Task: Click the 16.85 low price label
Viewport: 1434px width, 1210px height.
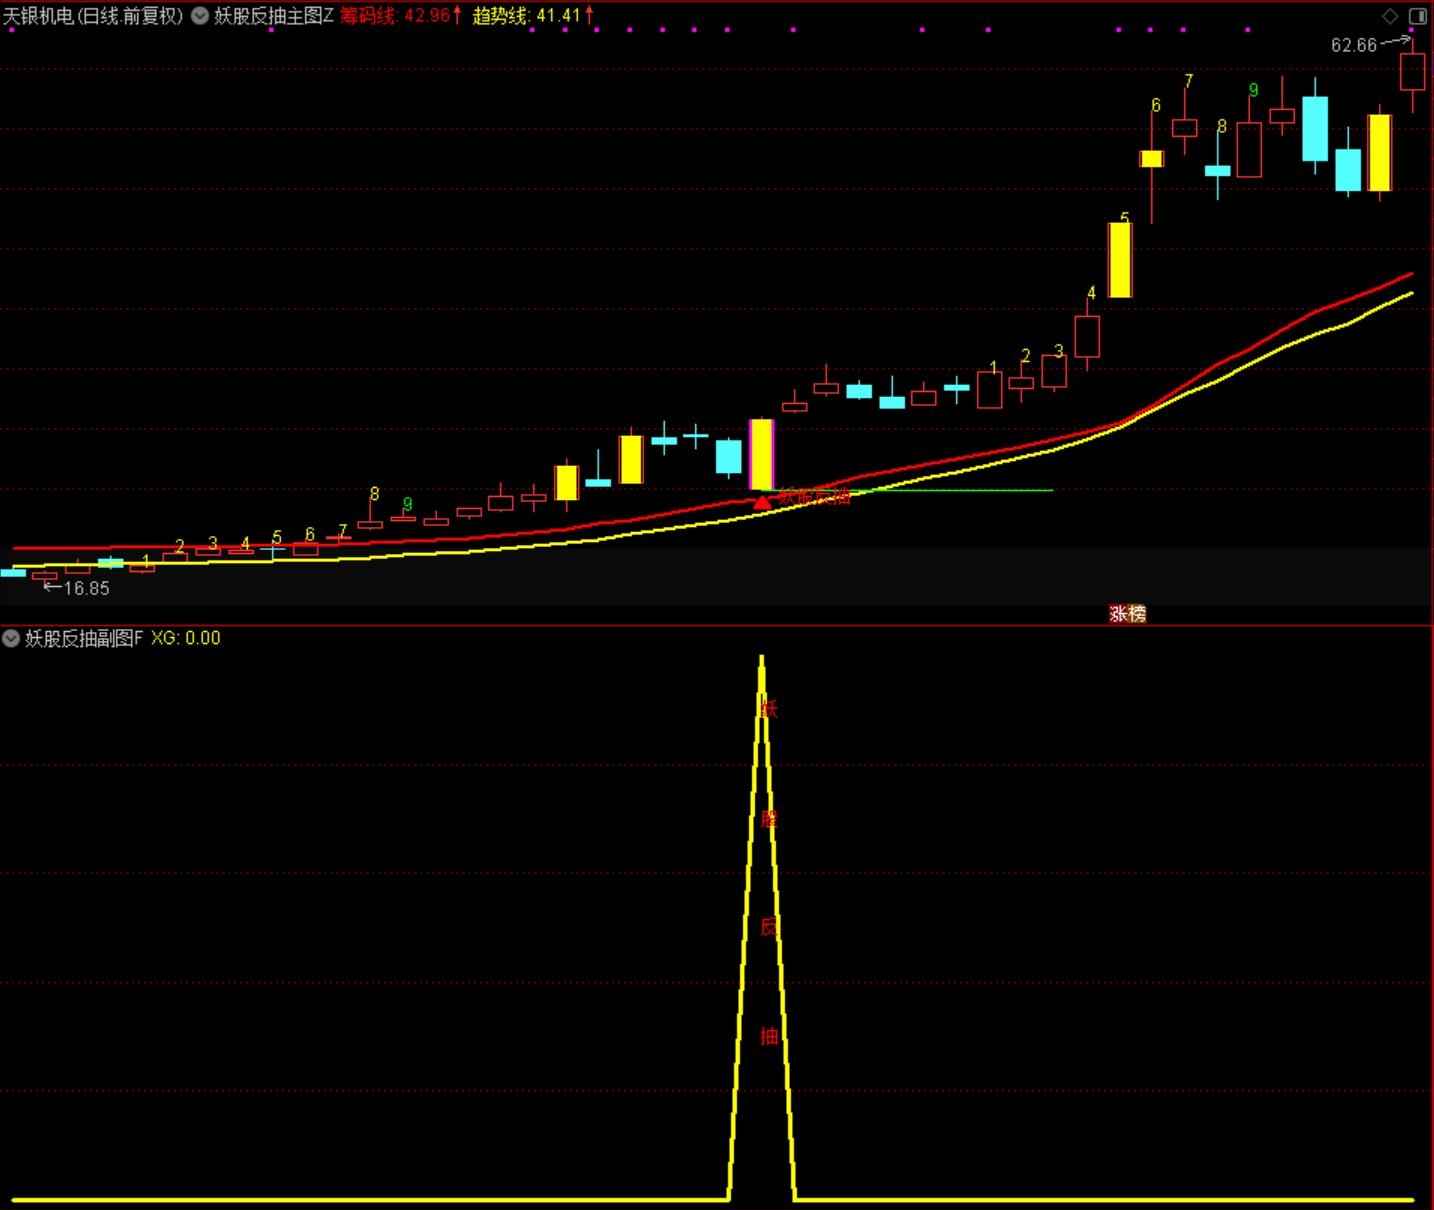Action: [x=87, y=589]
